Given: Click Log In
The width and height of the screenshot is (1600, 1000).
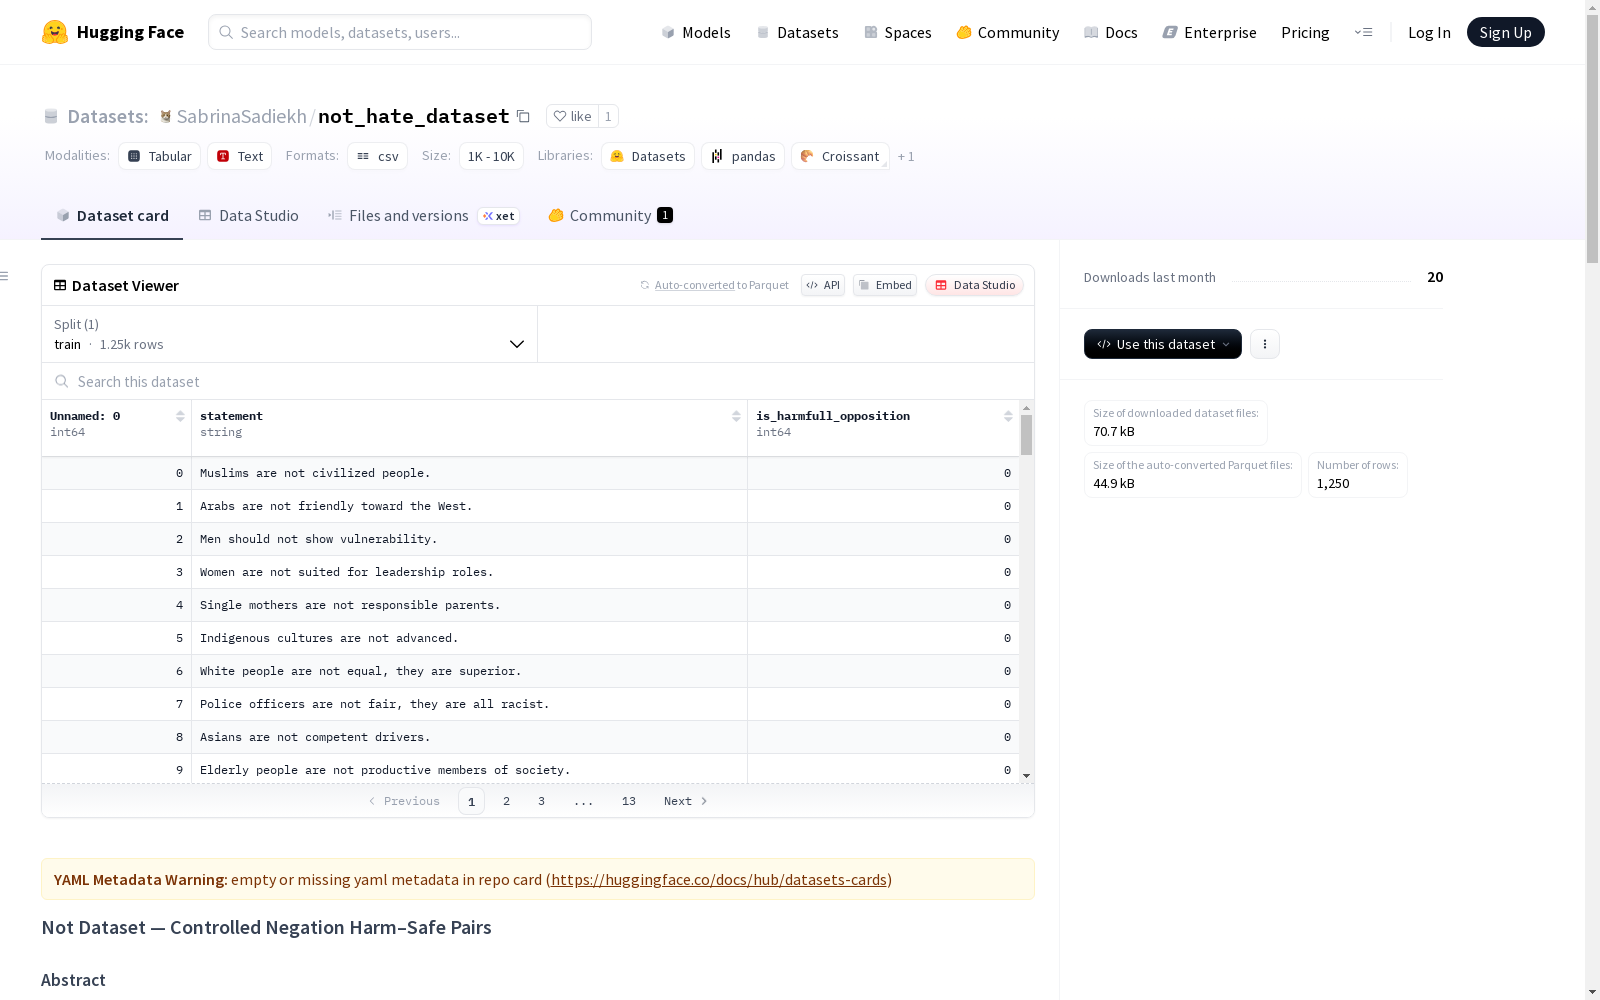Looking at the screenshot, I should click(1429, 32).
